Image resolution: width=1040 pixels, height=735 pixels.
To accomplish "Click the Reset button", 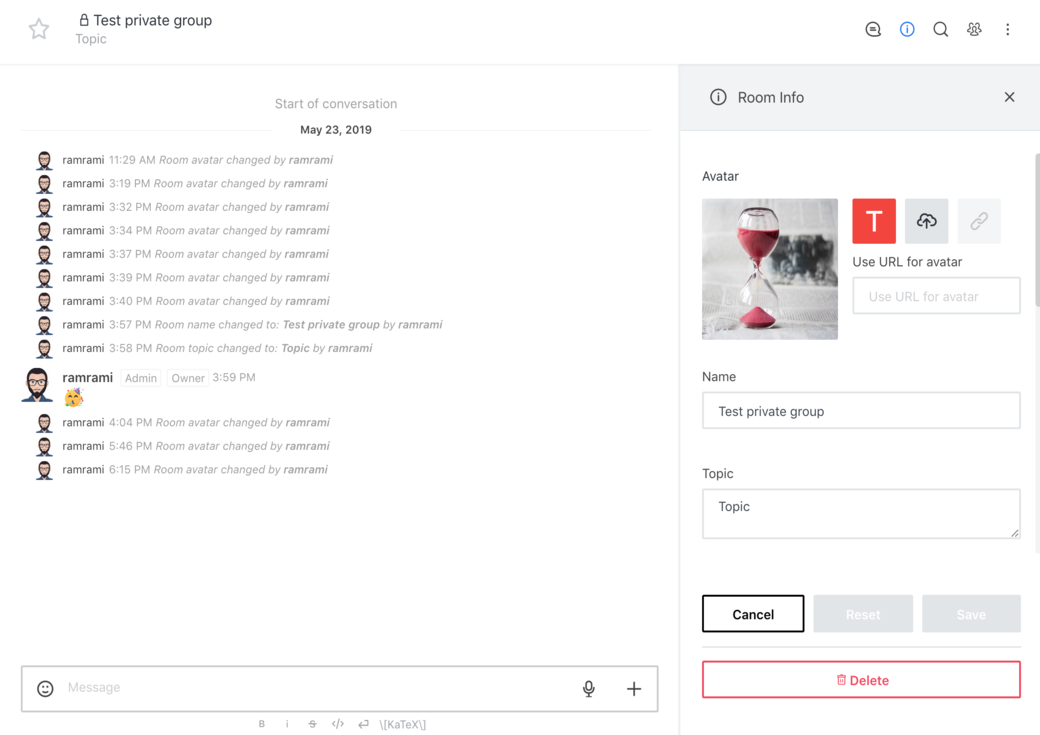I will click(x=863, y=614).
